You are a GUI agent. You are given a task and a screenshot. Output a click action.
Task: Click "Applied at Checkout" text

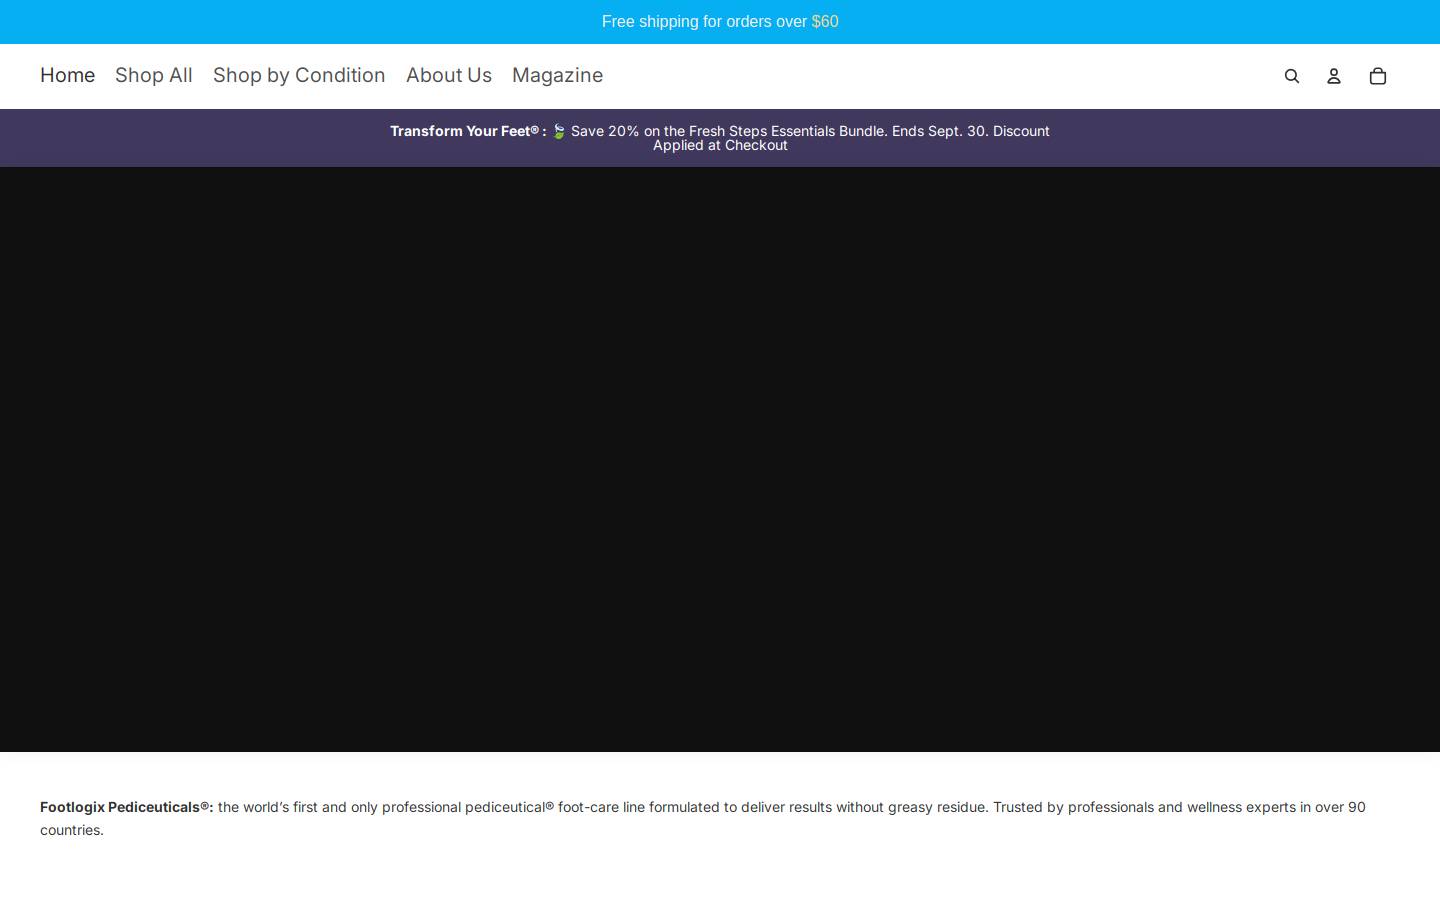coord(720,145)
